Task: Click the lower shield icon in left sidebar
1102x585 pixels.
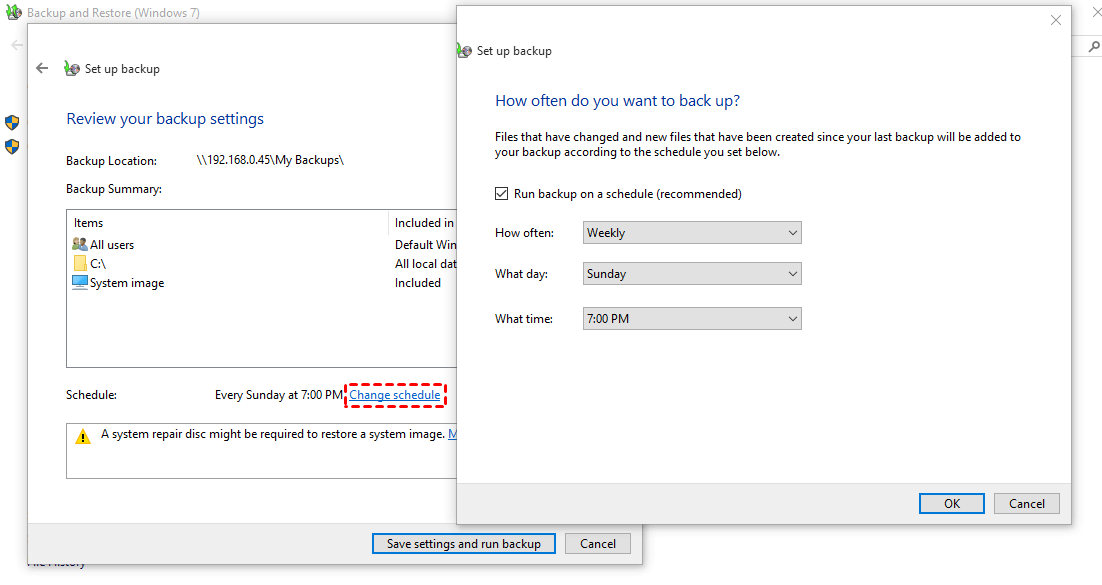Action: pyautogui.click(x=12, y=147)
